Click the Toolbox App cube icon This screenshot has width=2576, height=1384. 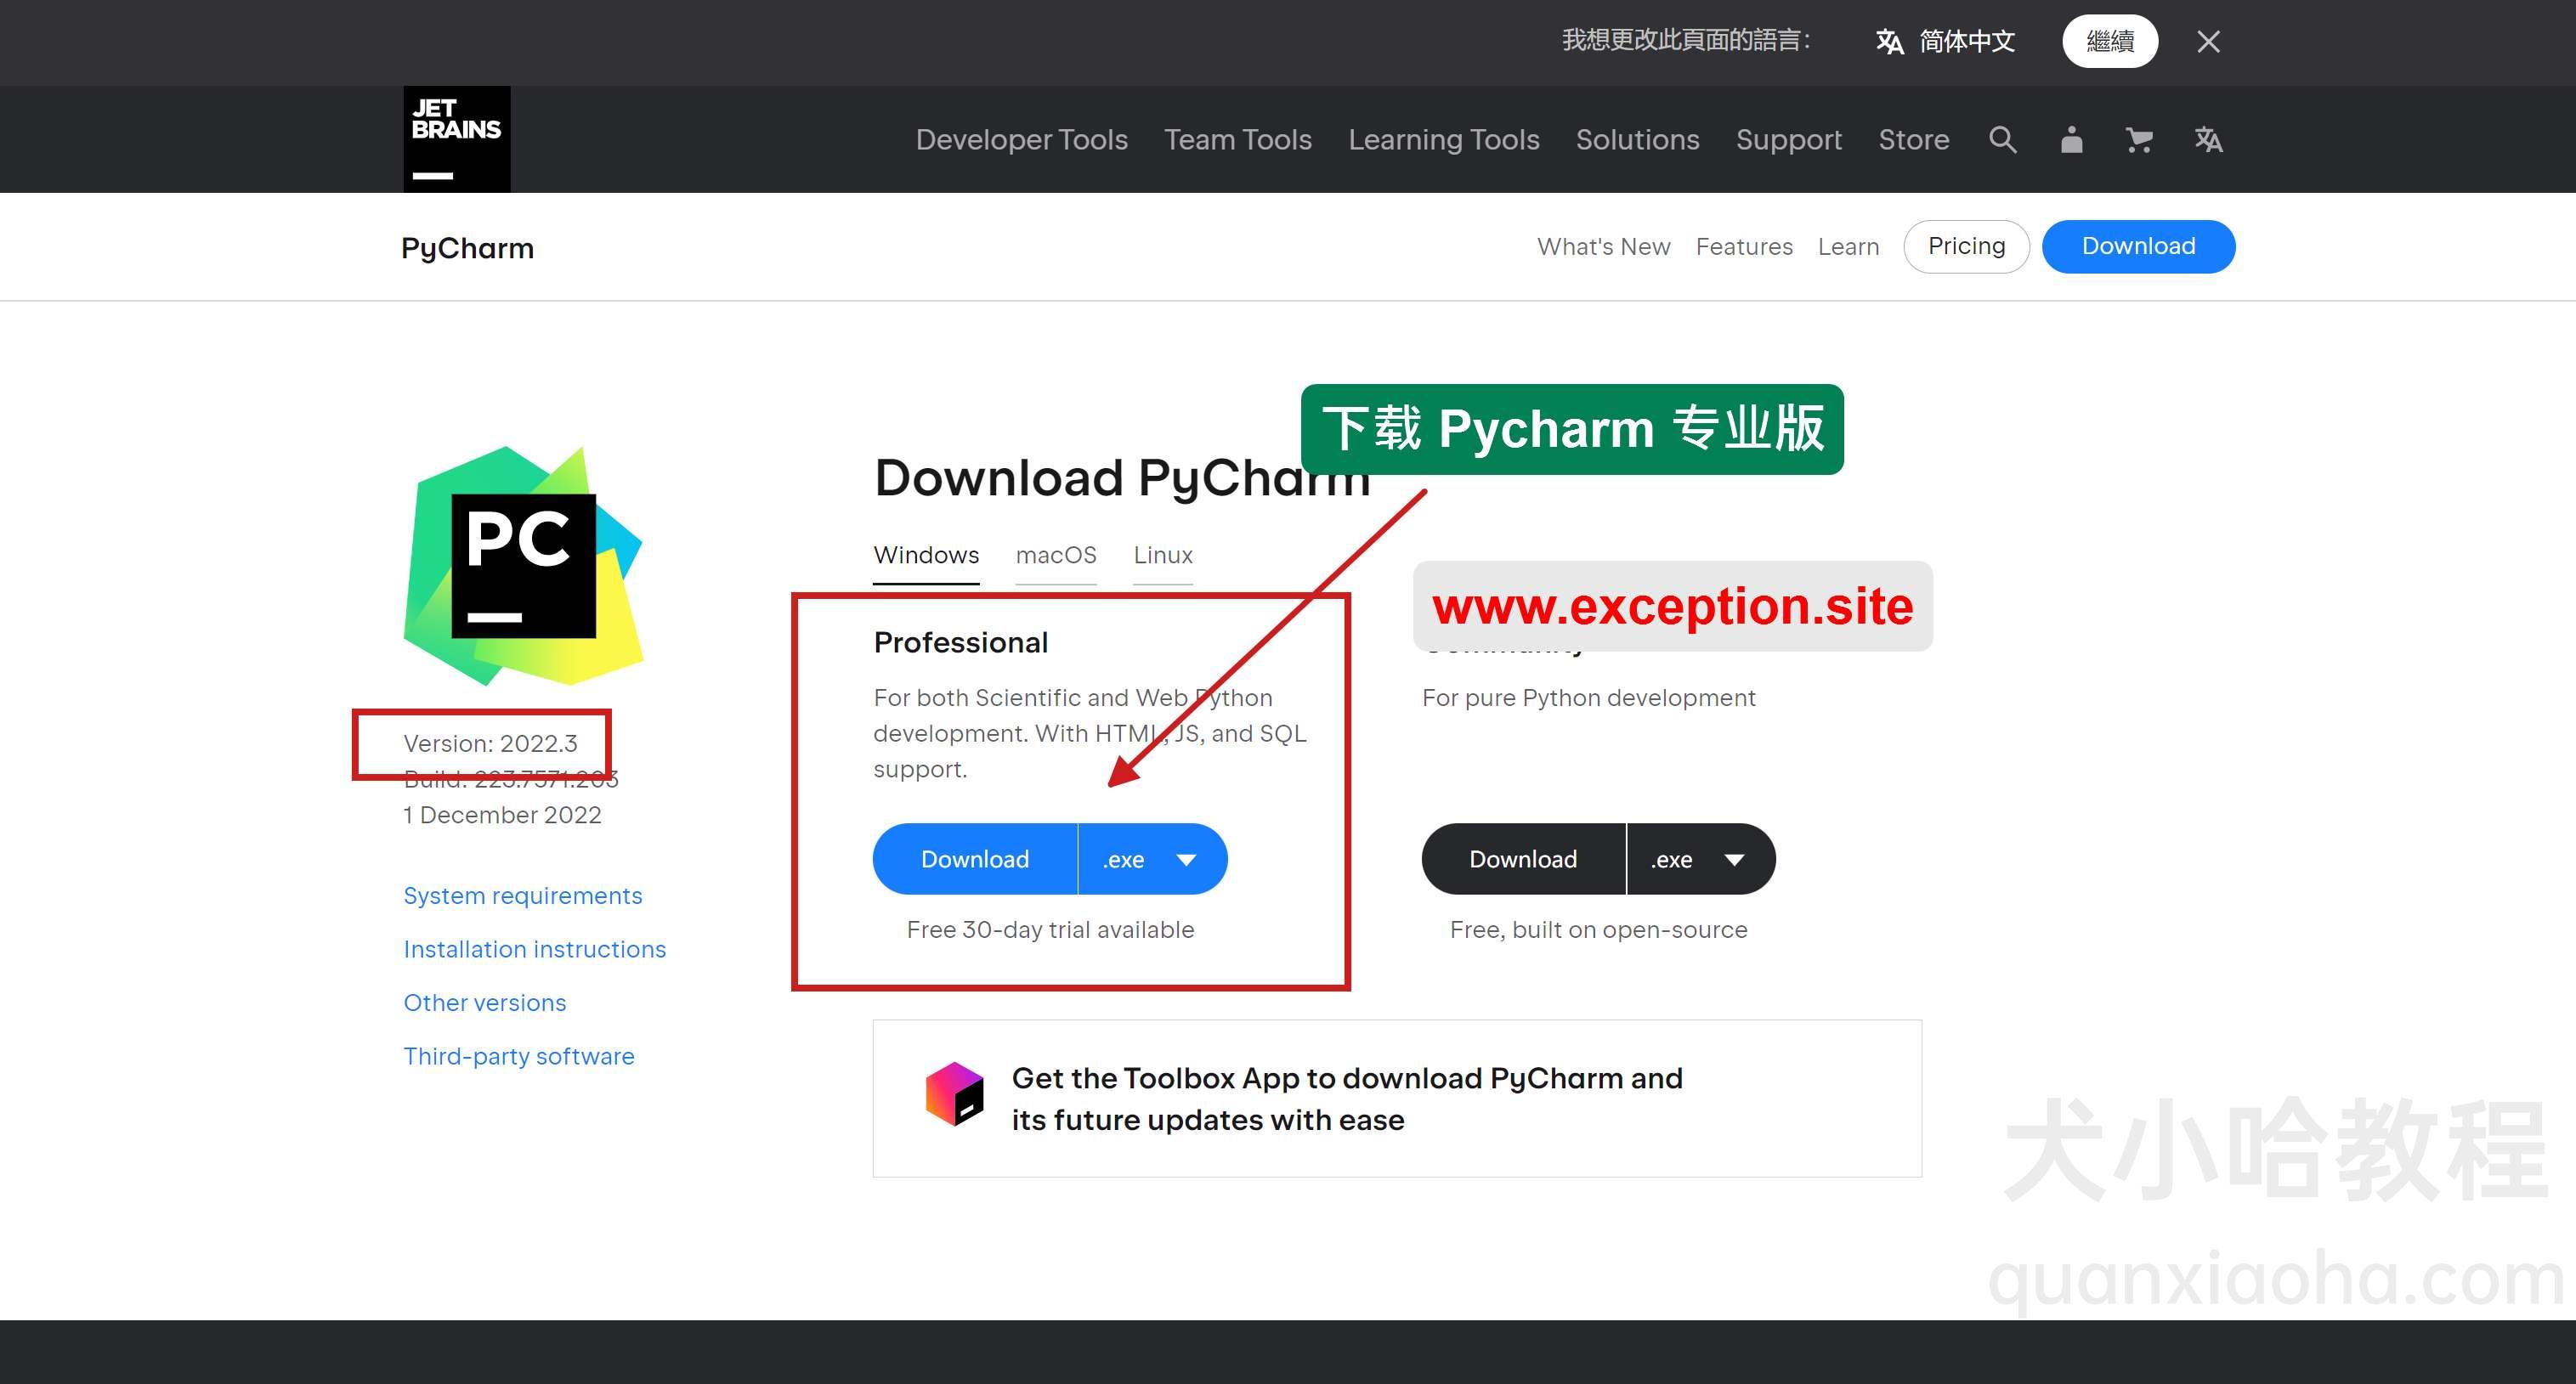[954, 1094]
